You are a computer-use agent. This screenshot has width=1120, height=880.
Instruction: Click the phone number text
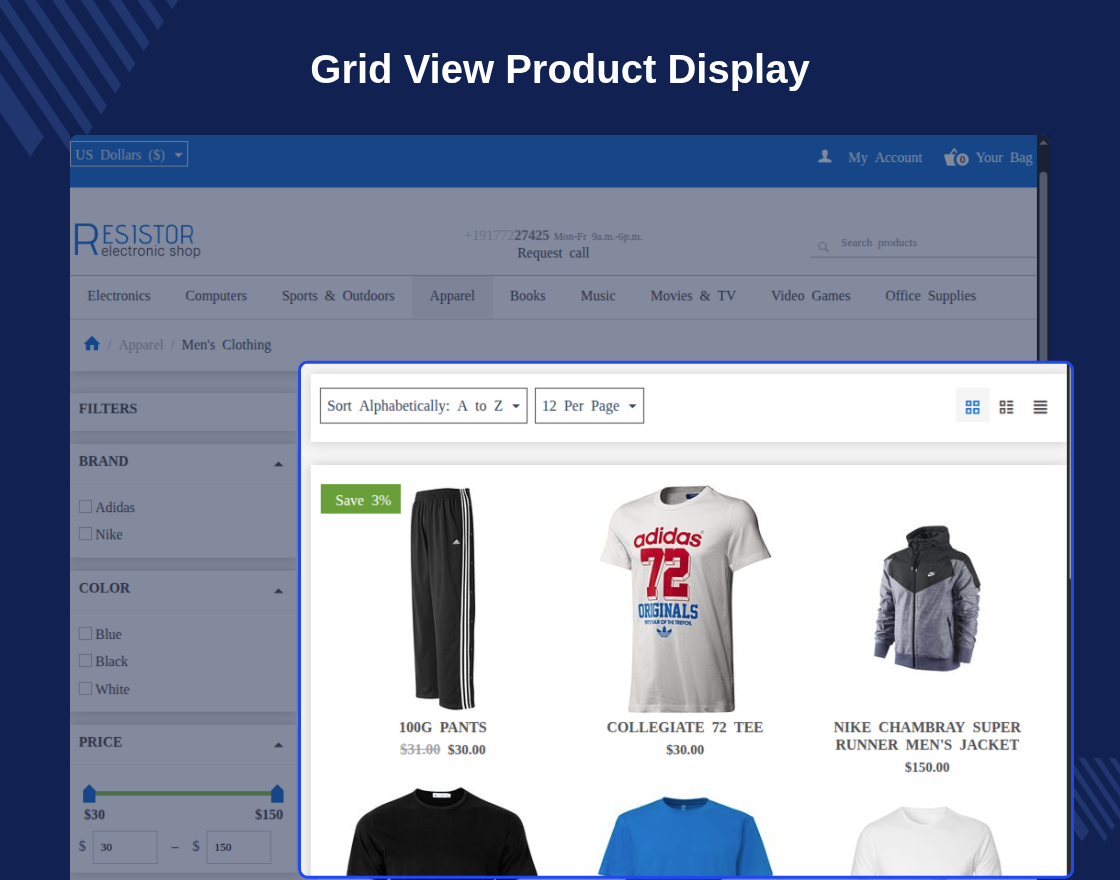(x=506, y=235)
